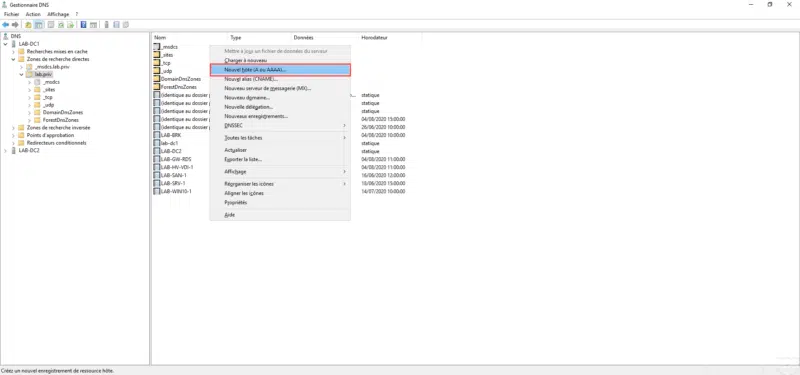The width and height of the screenshot is (800, 375).
Task: Click the Forward arrow in the toolbar
Action: 15,24
